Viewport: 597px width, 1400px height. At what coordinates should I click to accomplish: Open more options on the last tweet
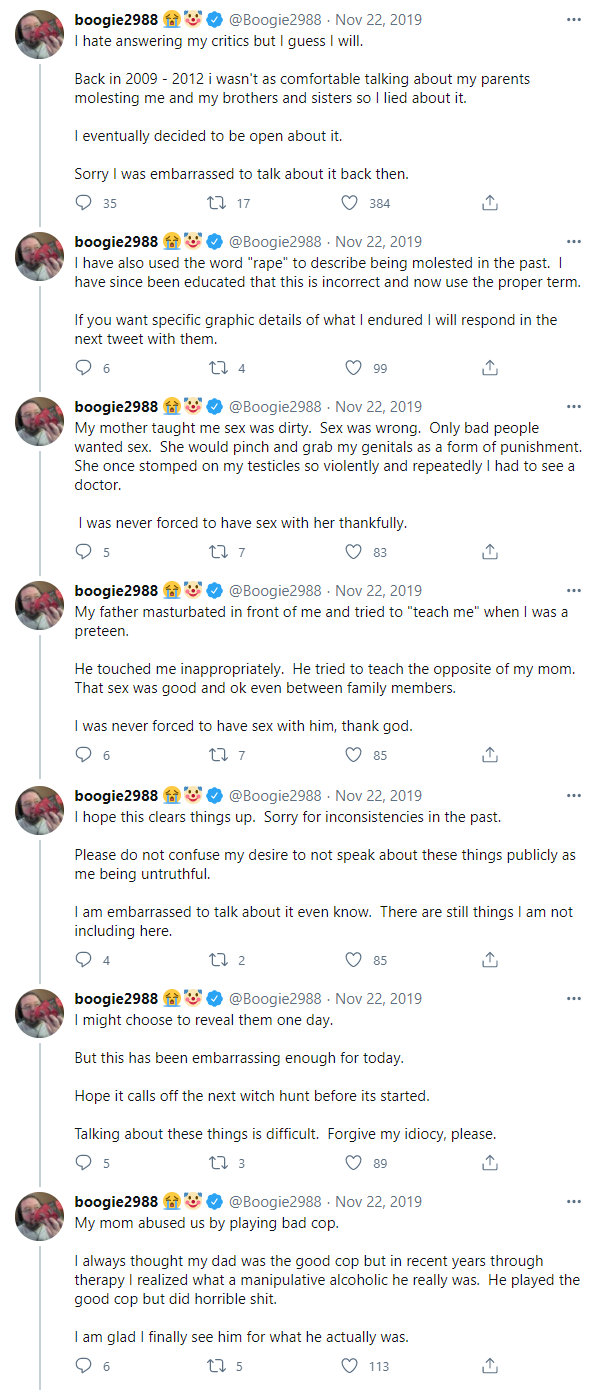click(x=573, y=1201)
